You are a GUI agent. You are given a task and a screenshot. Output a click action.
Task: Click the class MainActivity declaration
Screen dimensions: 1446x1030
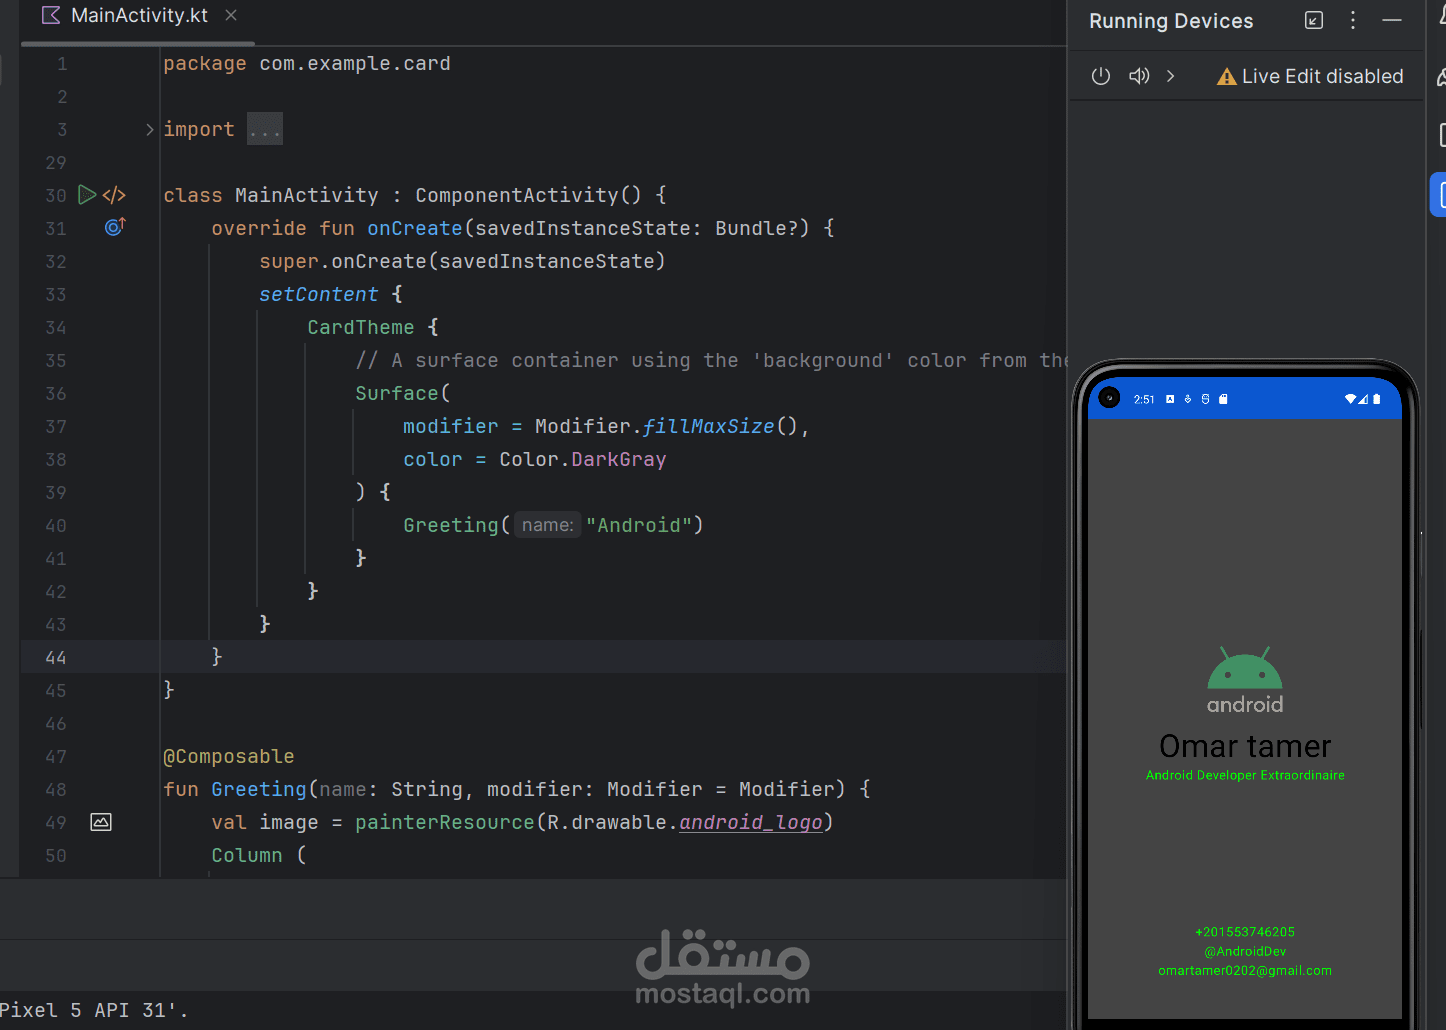click(x=415, y=195)
